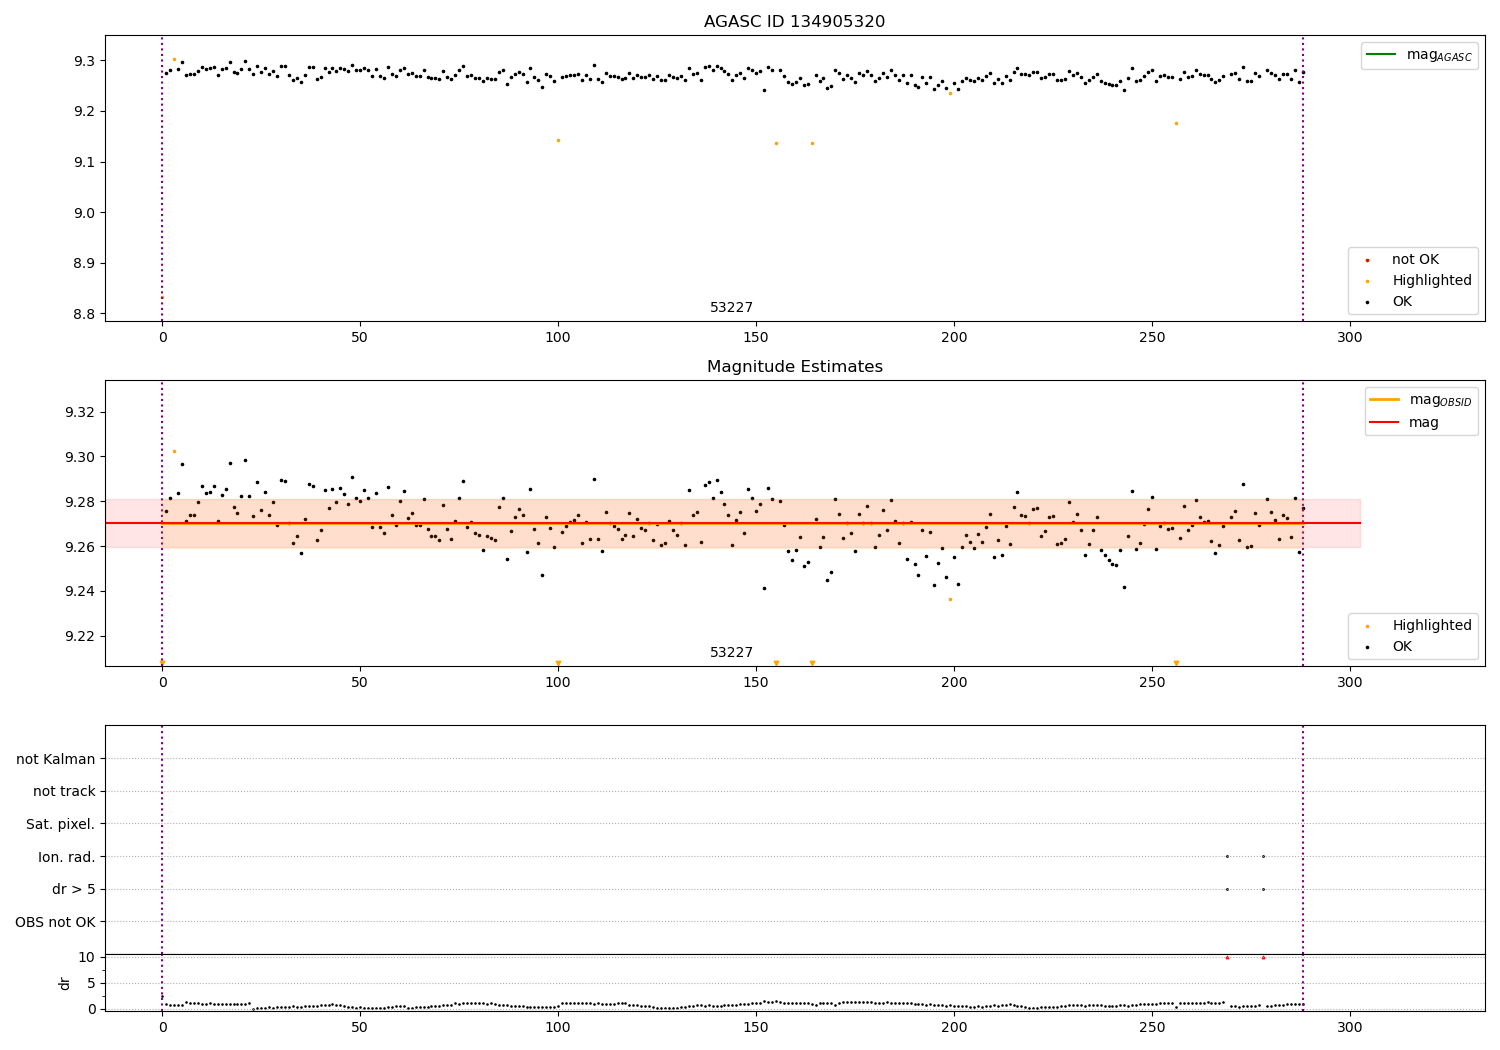Image resolution: width=1500 pixels, height=1050 pixels.
Task: Click the plot title AGASC ID 134905320
Action: 794,22
